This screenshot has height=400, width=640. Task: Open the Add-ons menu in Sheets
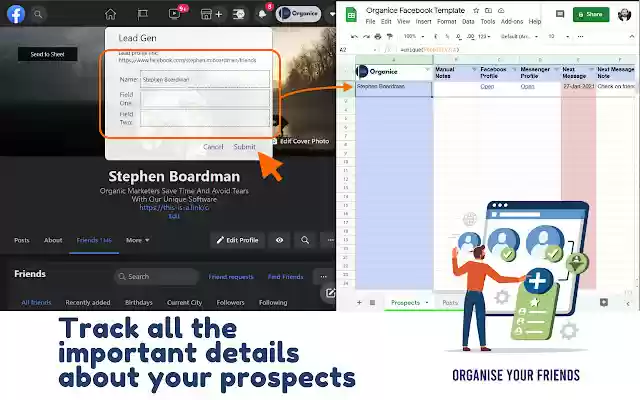click(512, 22)
